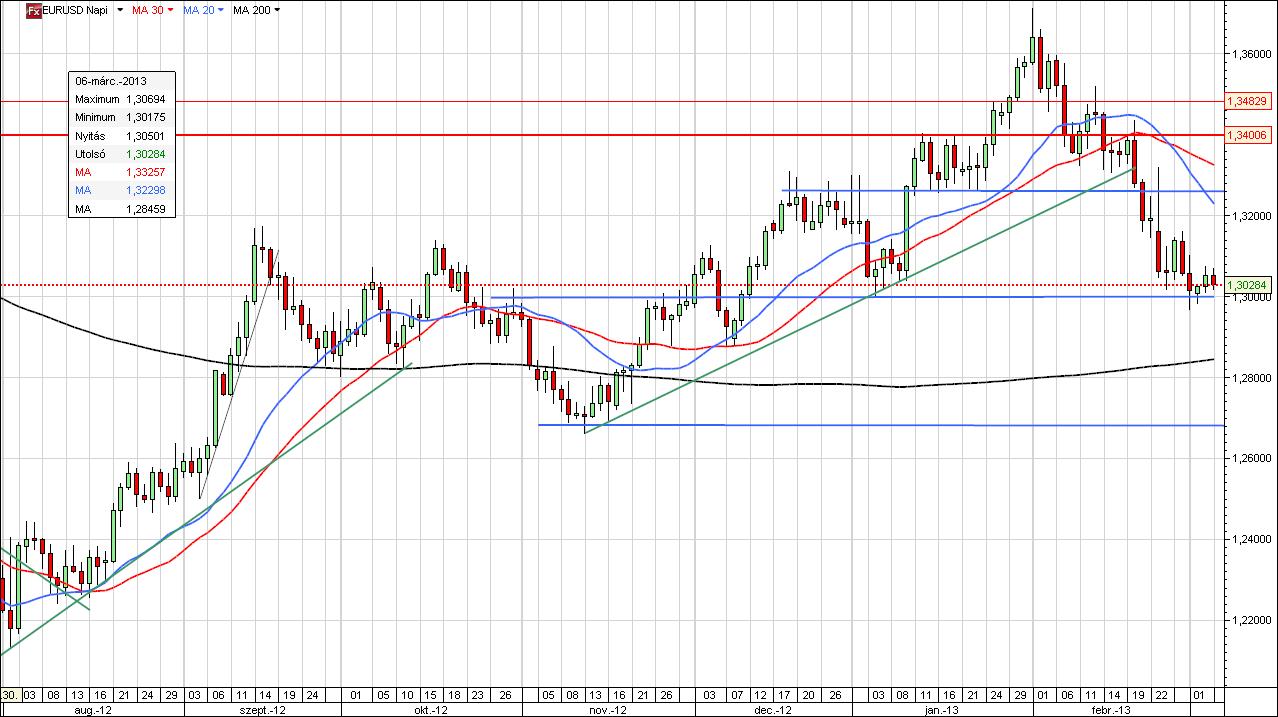Click the 1,22000 price axis label
Image resolution: width=1278 pixels, height=717 pixels.
click(1250, 621)
